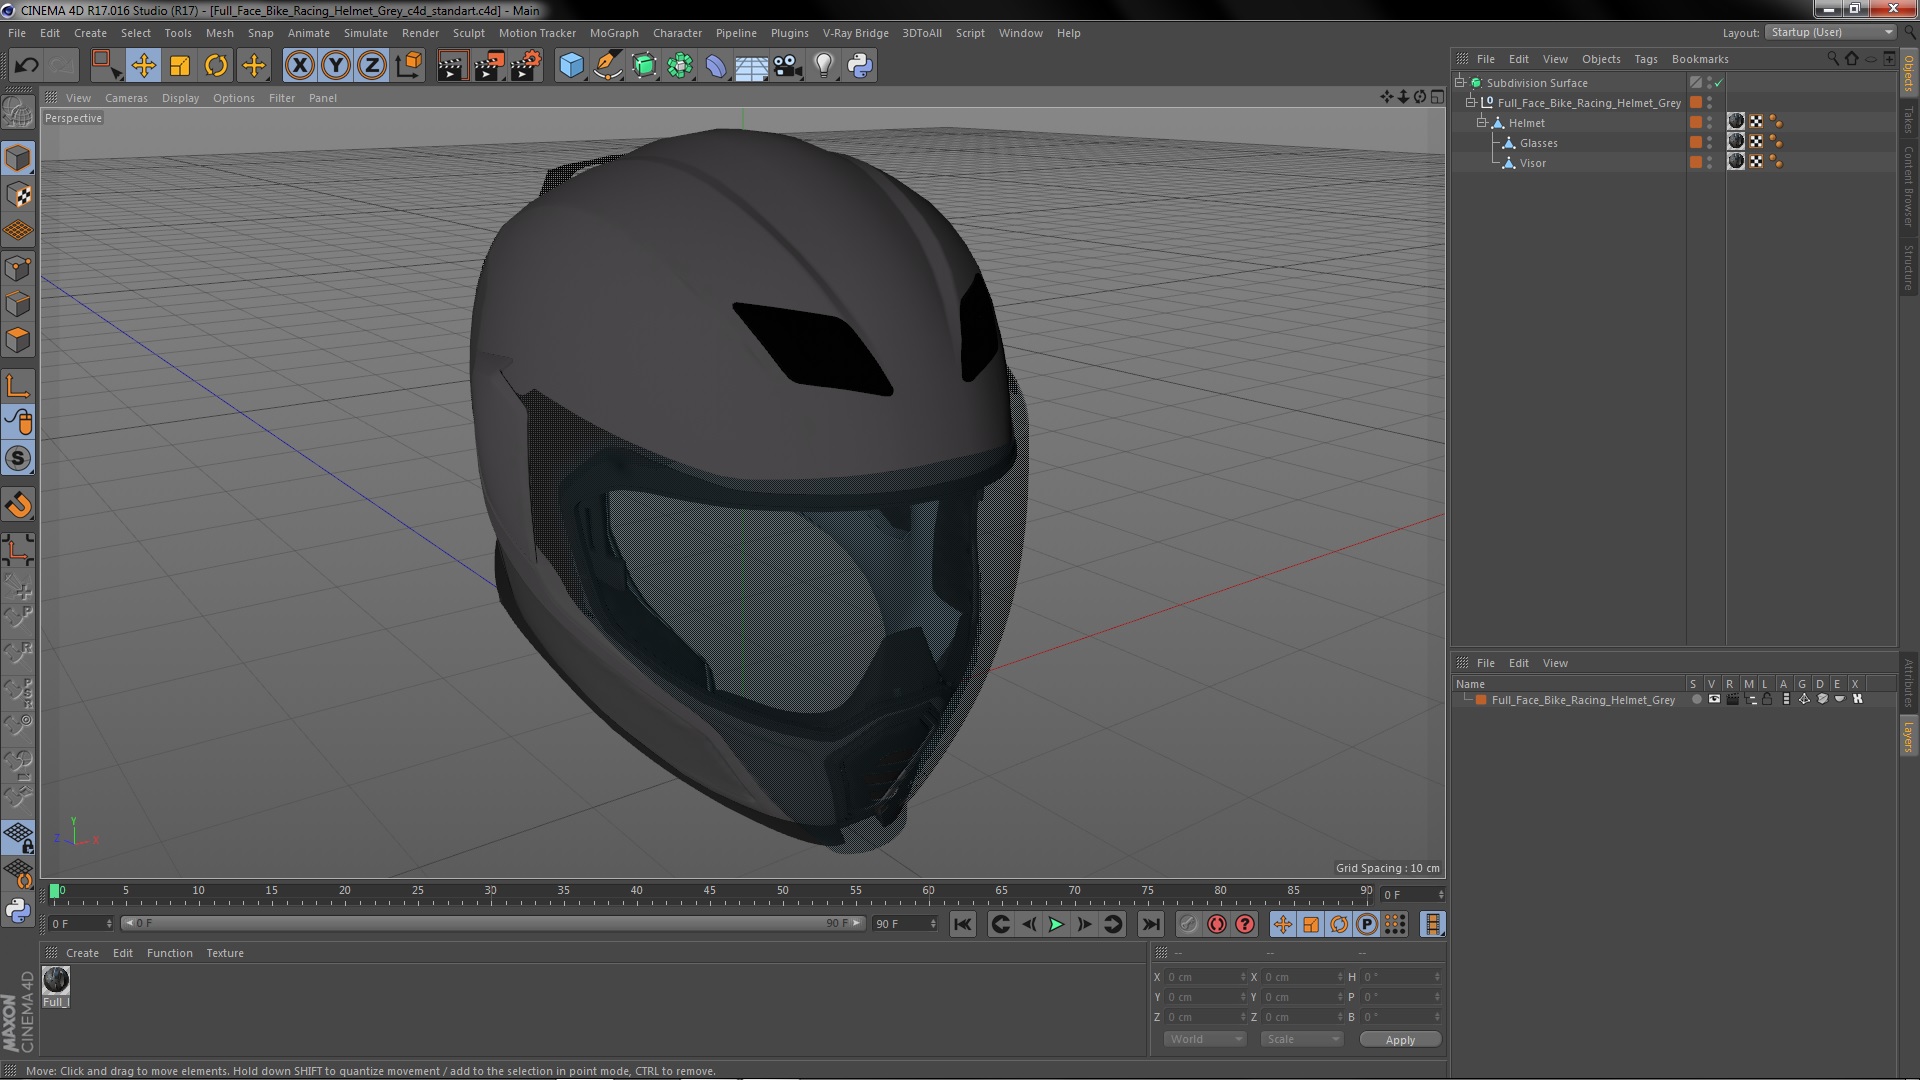1920x1080 pixels.
Task: Switch to Model mode in left sidebar
Action: tap(18, 158)
